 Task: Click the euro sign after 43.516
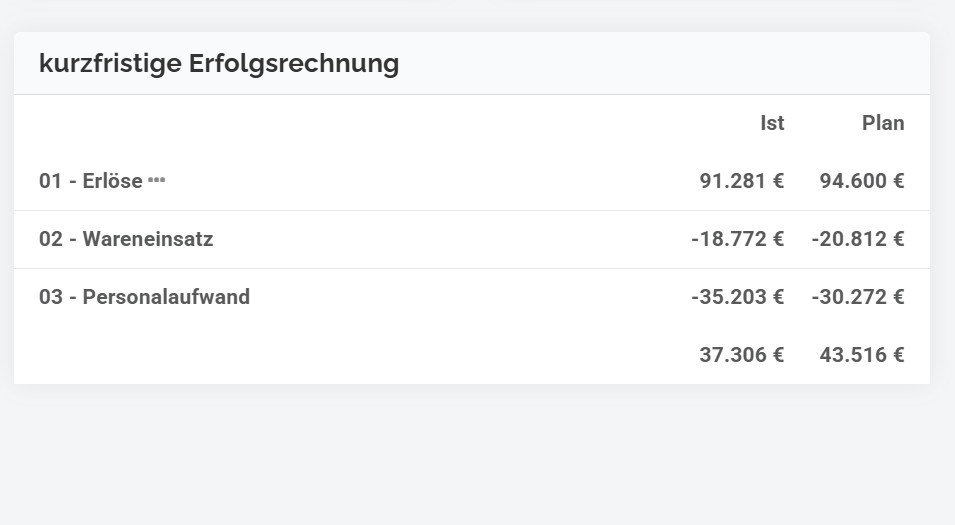point(898,354)
